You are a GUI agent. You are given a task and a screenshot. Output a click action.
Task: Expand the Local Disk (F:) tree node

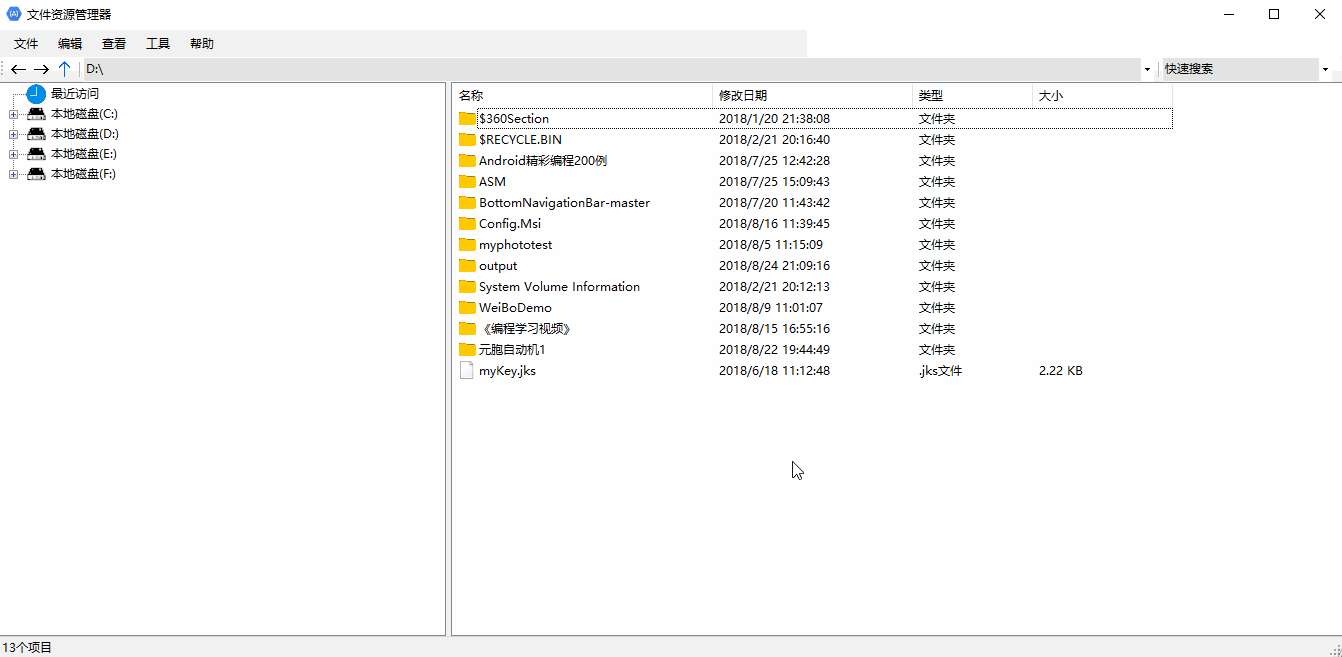coord(13,175)
